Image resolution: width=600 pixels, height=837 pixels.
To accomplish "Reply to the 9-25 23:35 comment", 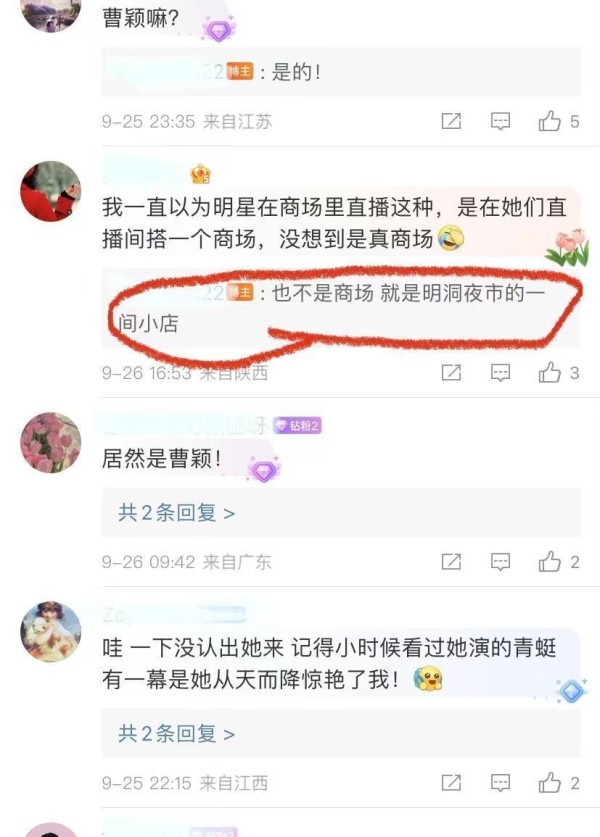I will 500,121.
